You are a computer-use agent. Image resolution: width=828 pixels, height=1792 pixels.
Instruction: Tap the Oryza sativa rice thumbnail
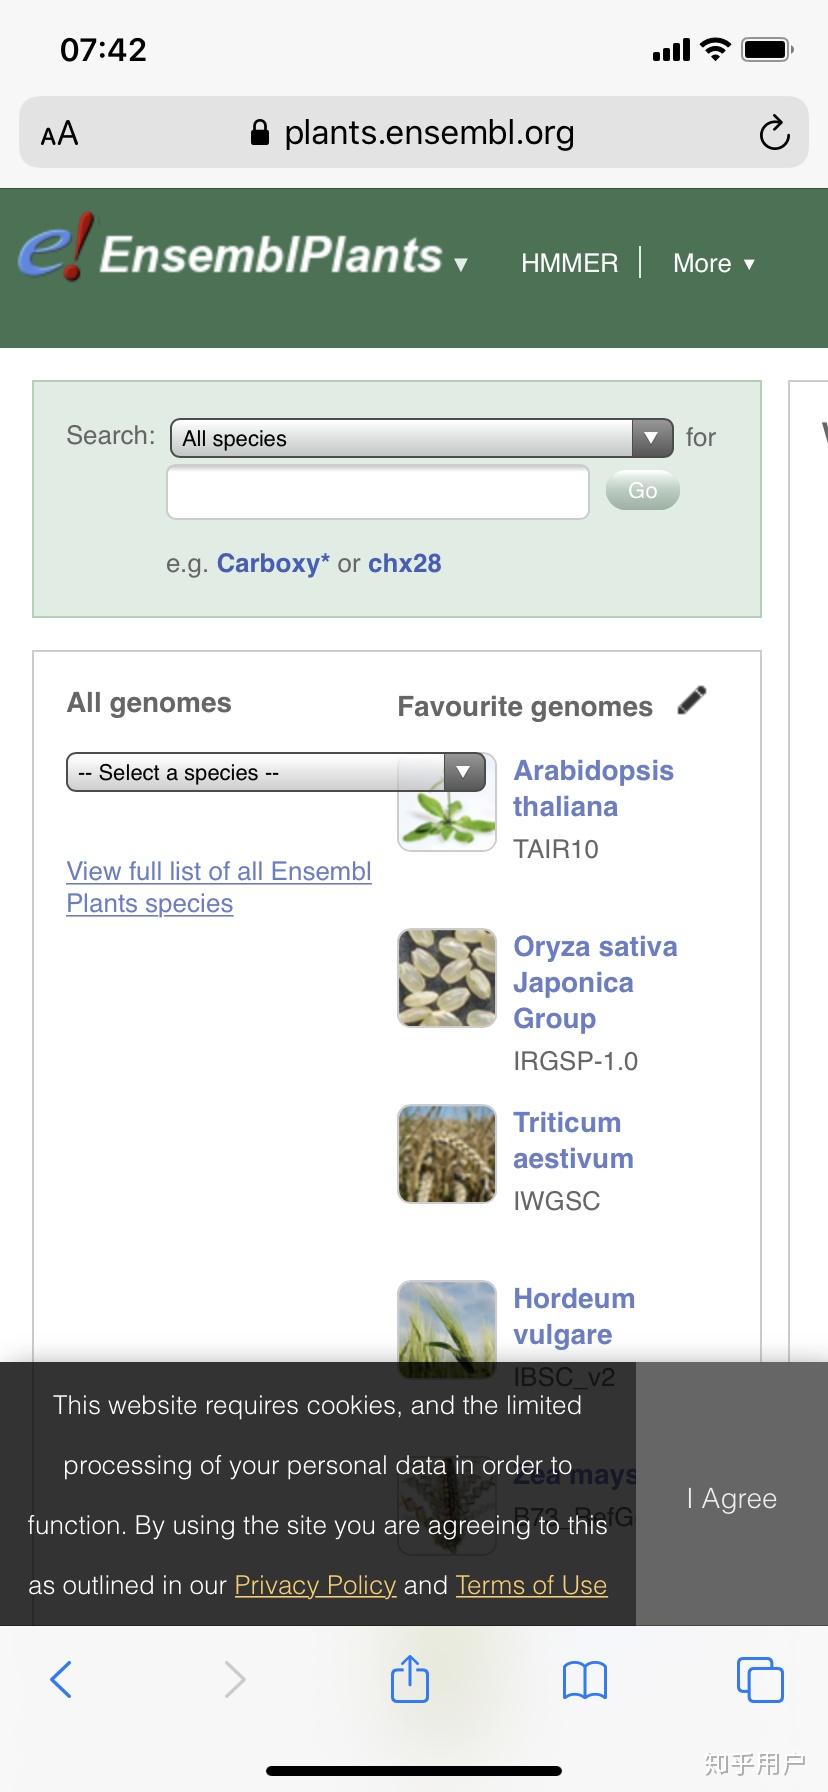click(447, 978)
